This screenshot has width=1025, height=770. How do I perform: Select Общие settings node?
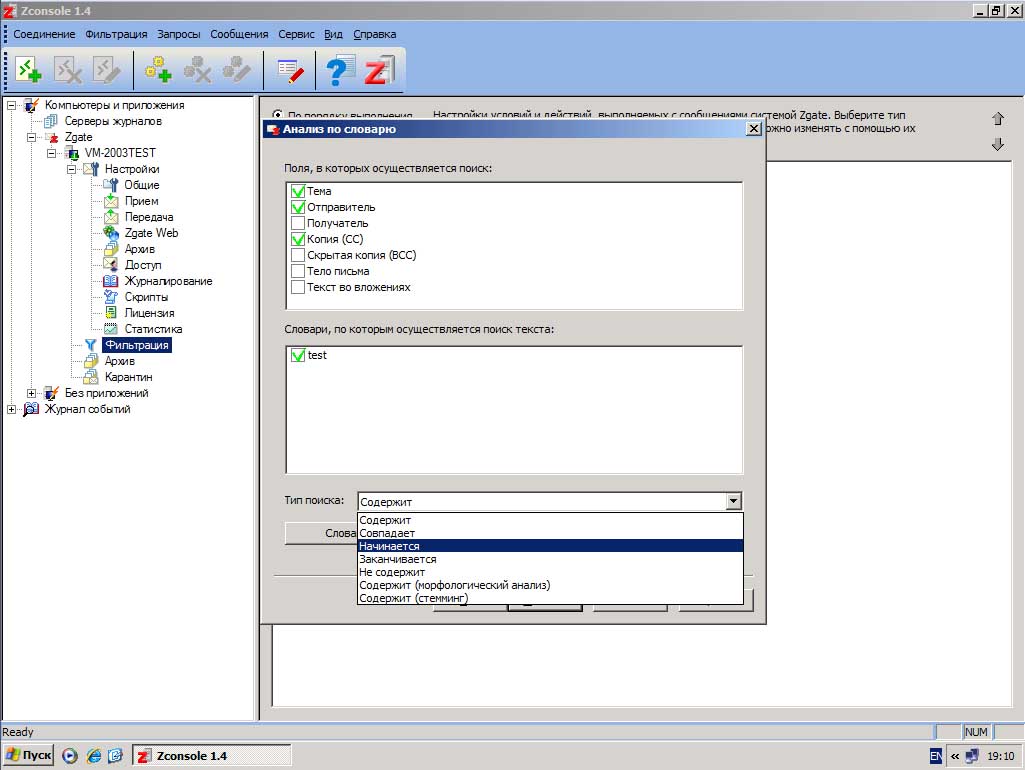pos(142,185)
